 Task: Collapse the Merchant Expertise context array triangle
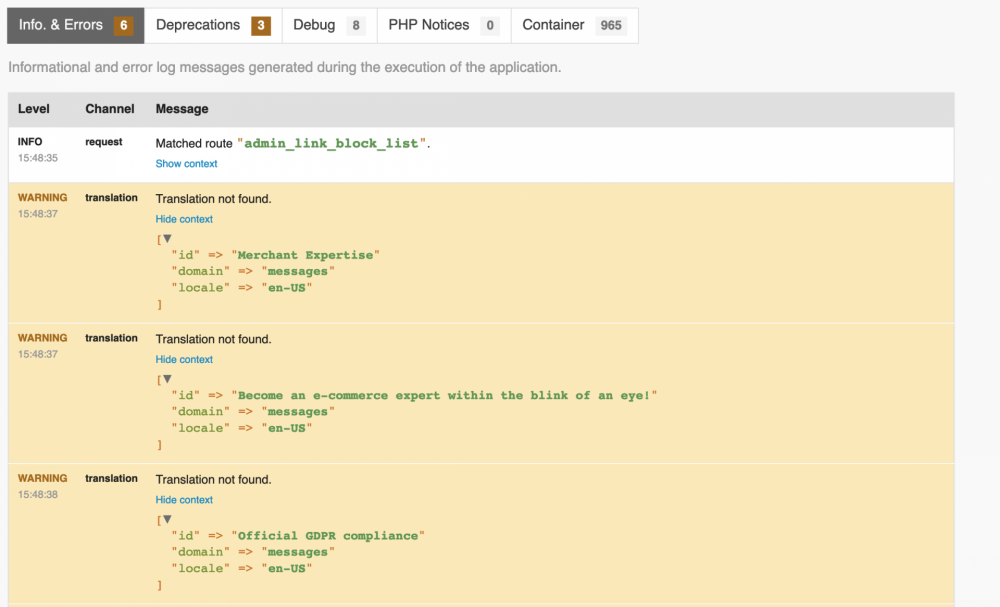[x=167, y=239]
